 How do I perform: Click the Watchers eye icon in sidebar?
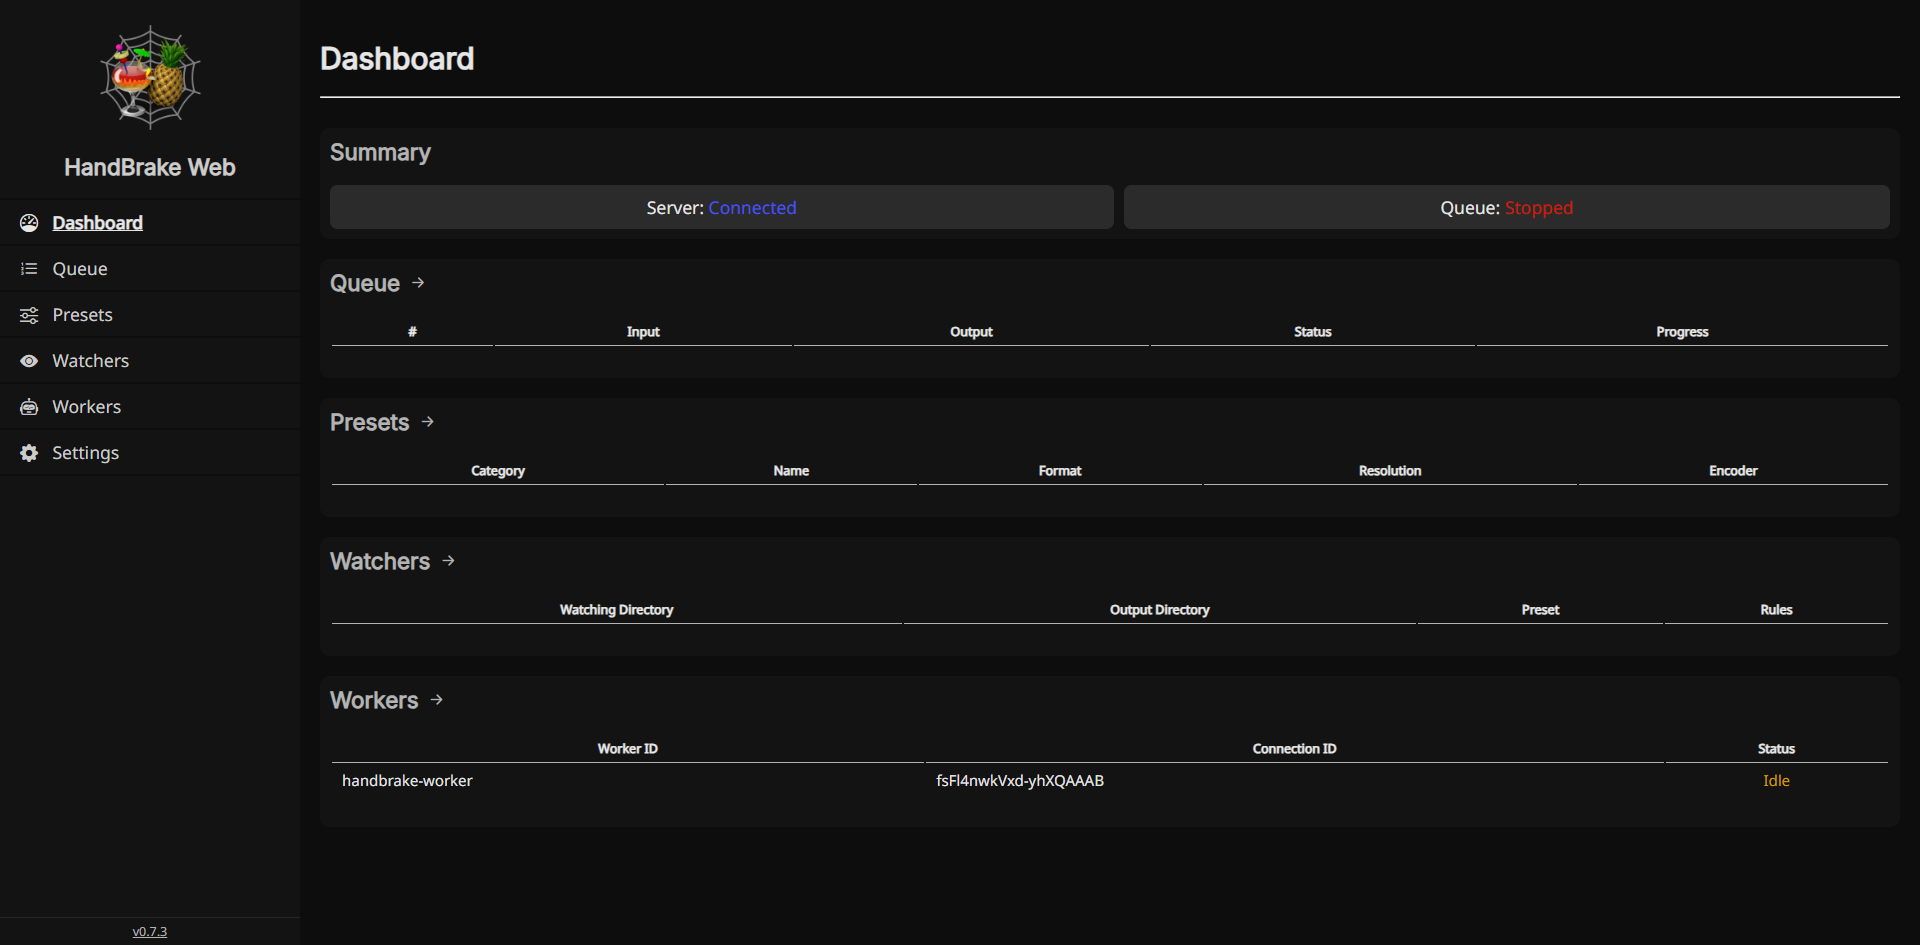(x=29, y=361)
